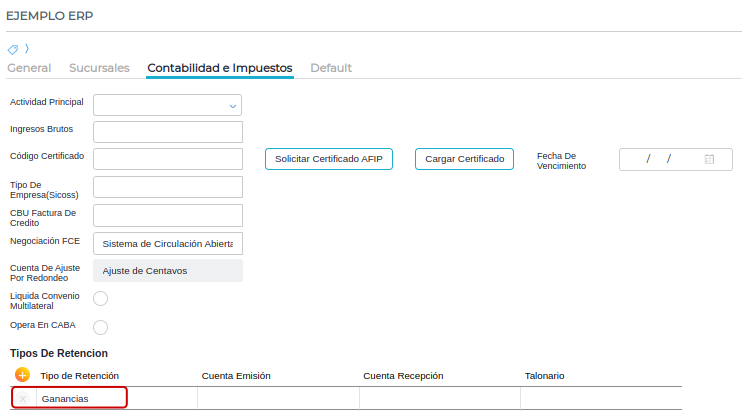The width and height of the screenshot is (742, 411).
Task: Open the Default tab
Action: [331, 68]
